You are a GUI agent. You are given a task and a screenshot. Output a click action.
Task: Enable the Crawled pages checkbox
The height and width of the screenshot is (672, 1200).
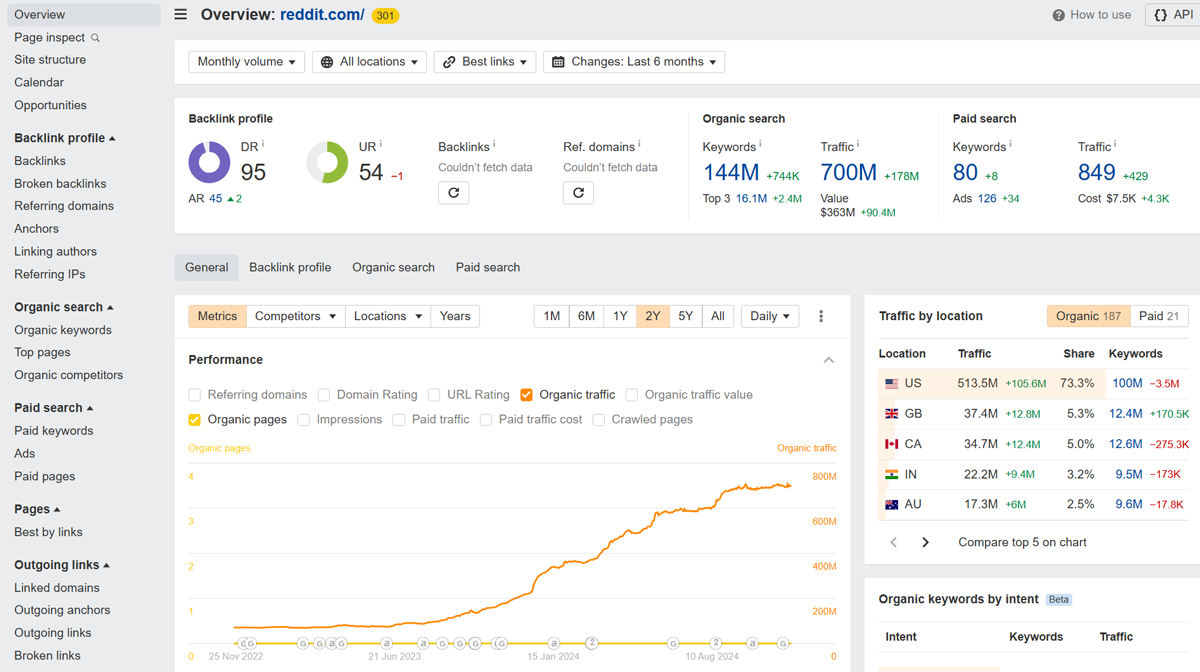[599, 420]
